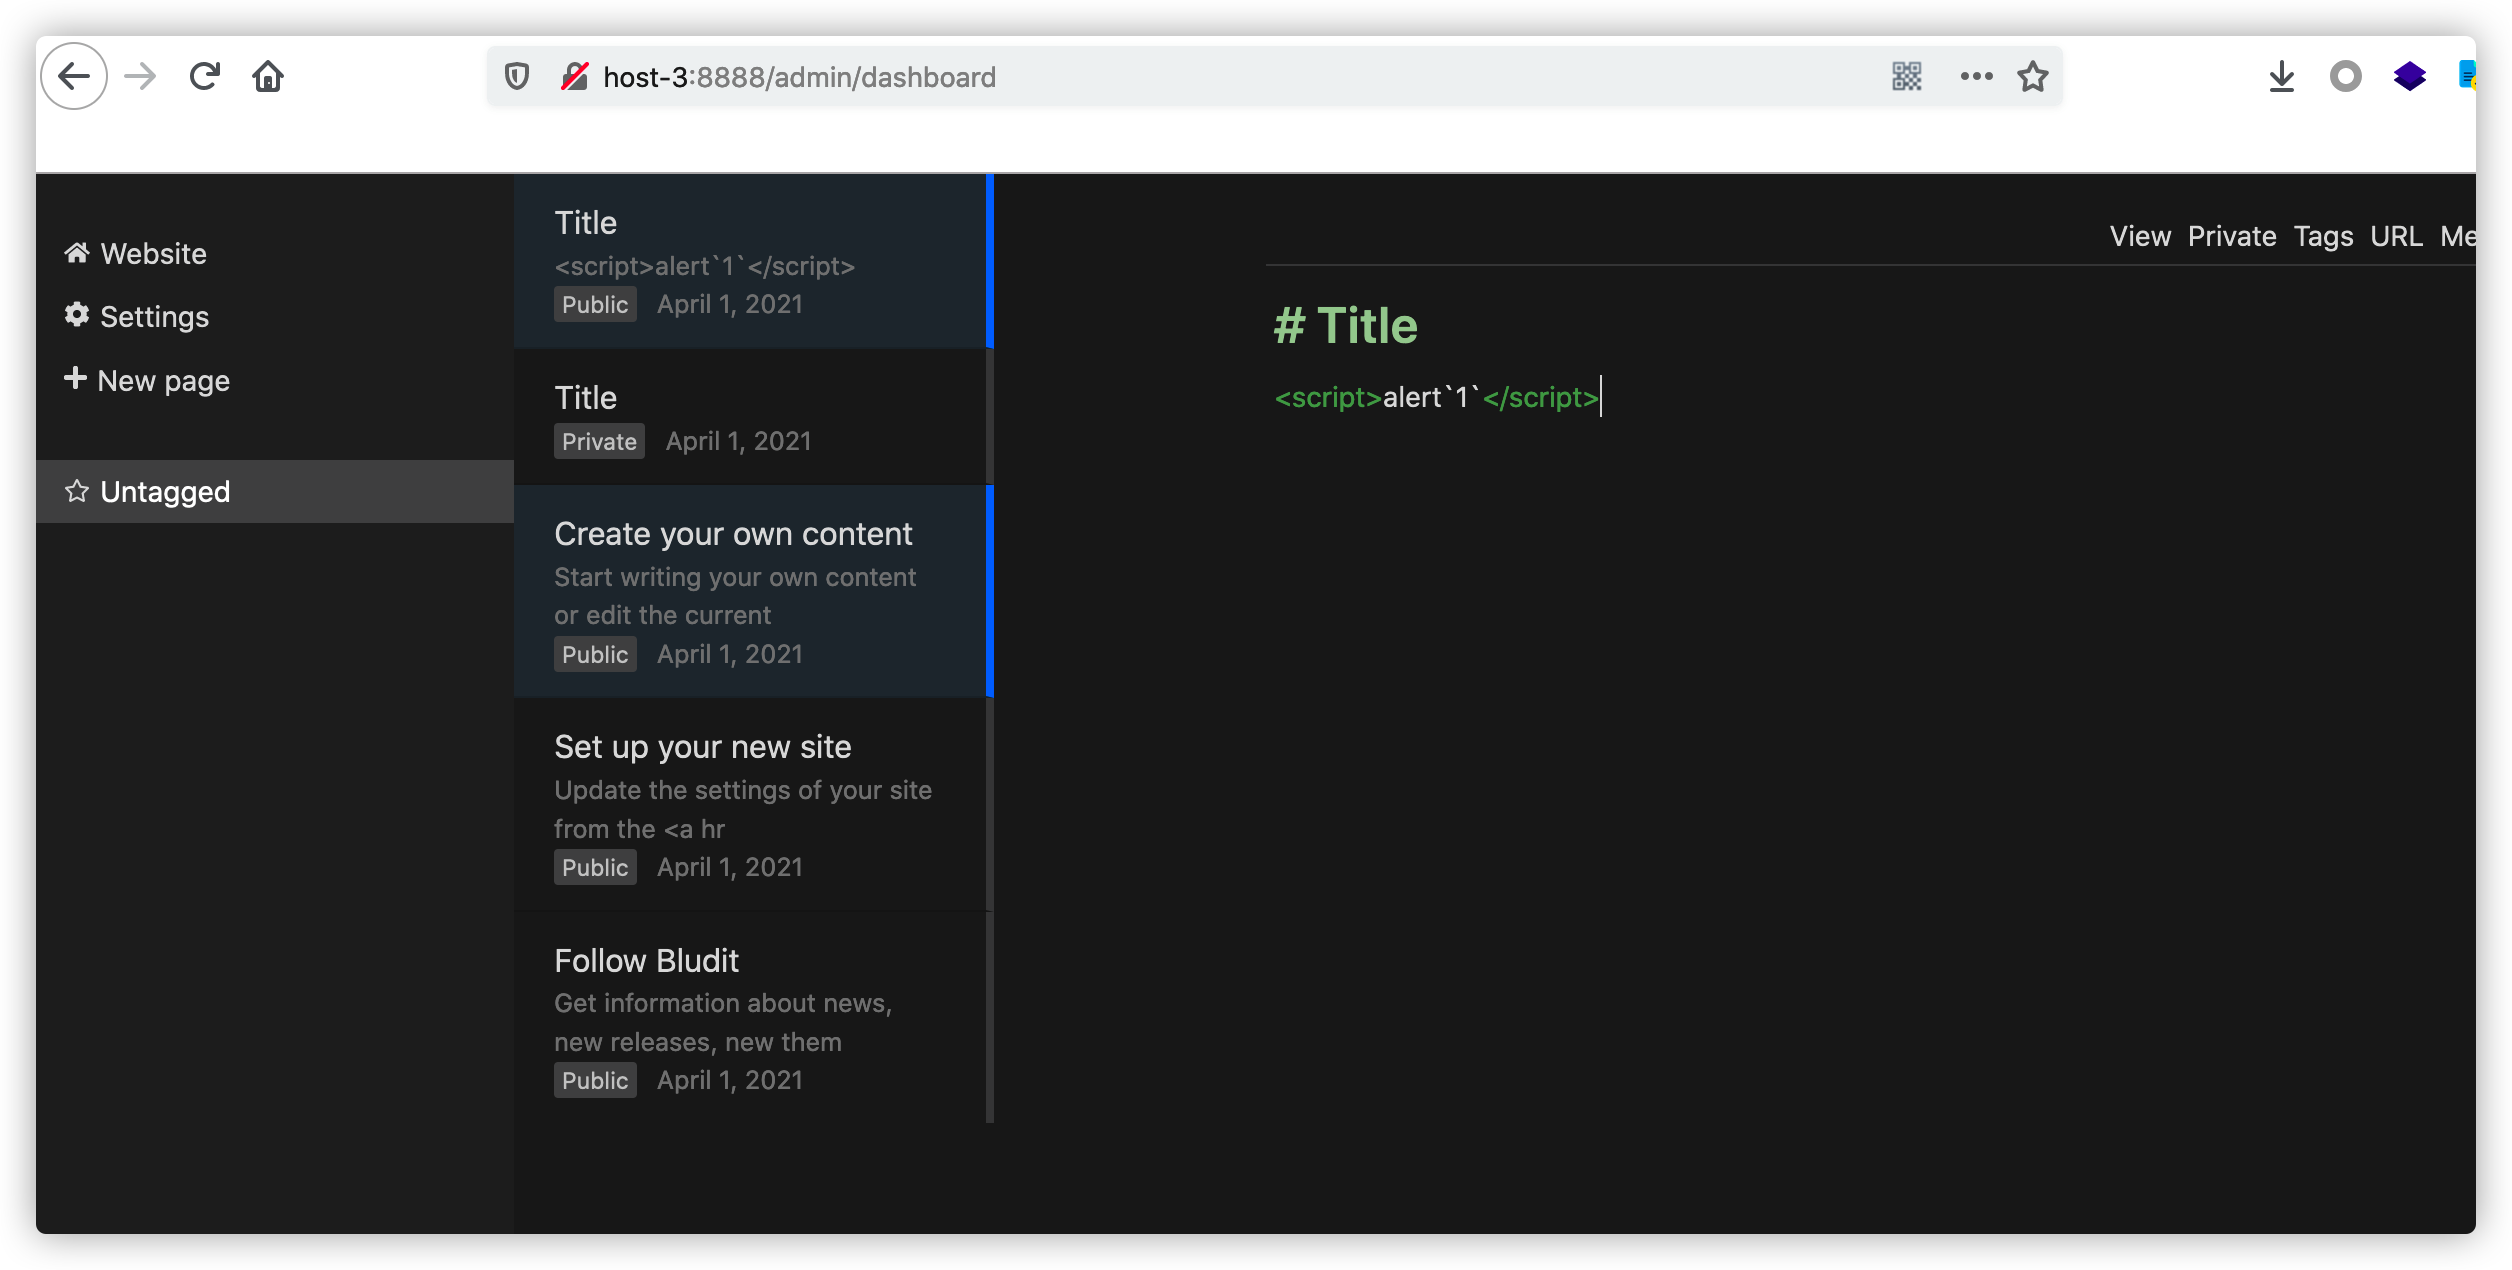
Task: Open the downloads arrow icon
Action: point(2281,76)
